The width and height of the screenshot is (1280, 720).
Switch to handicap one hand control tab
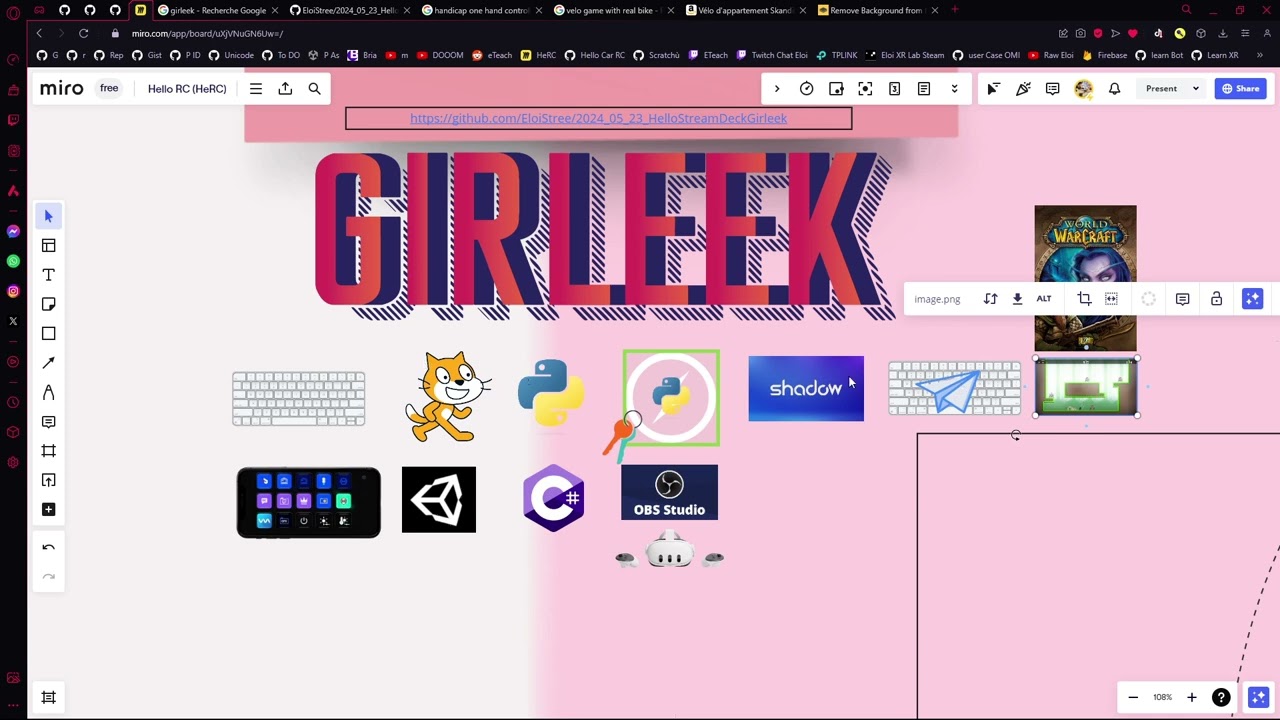click(481, 10)
